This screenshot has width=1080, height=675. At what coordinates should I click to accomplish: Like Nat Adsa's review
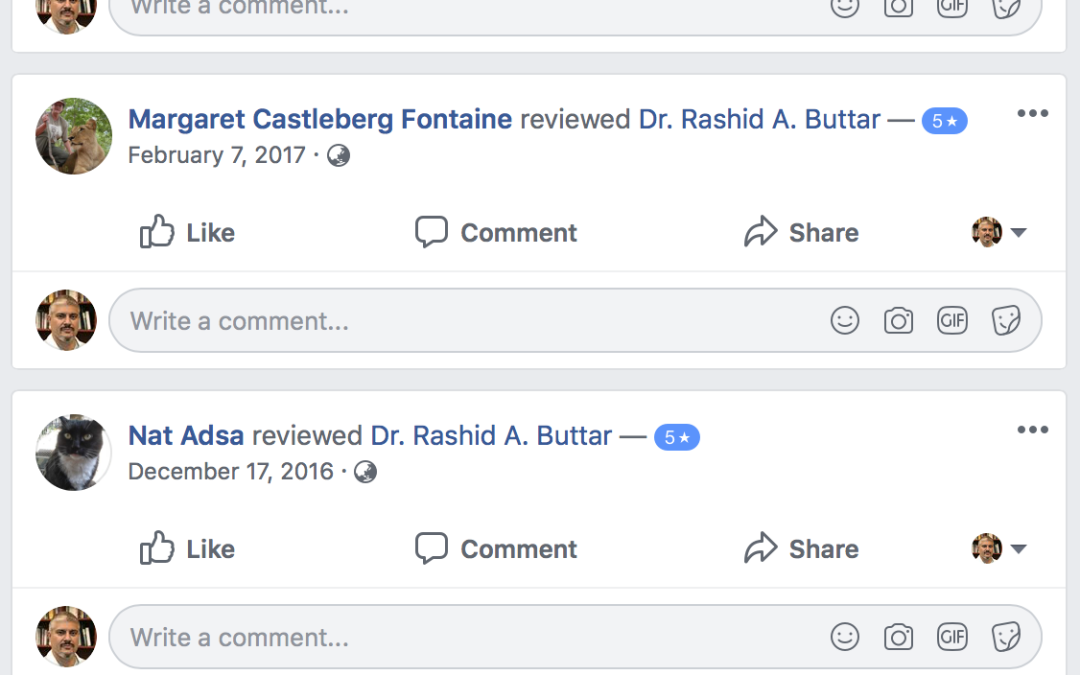[x=187, y=549]
